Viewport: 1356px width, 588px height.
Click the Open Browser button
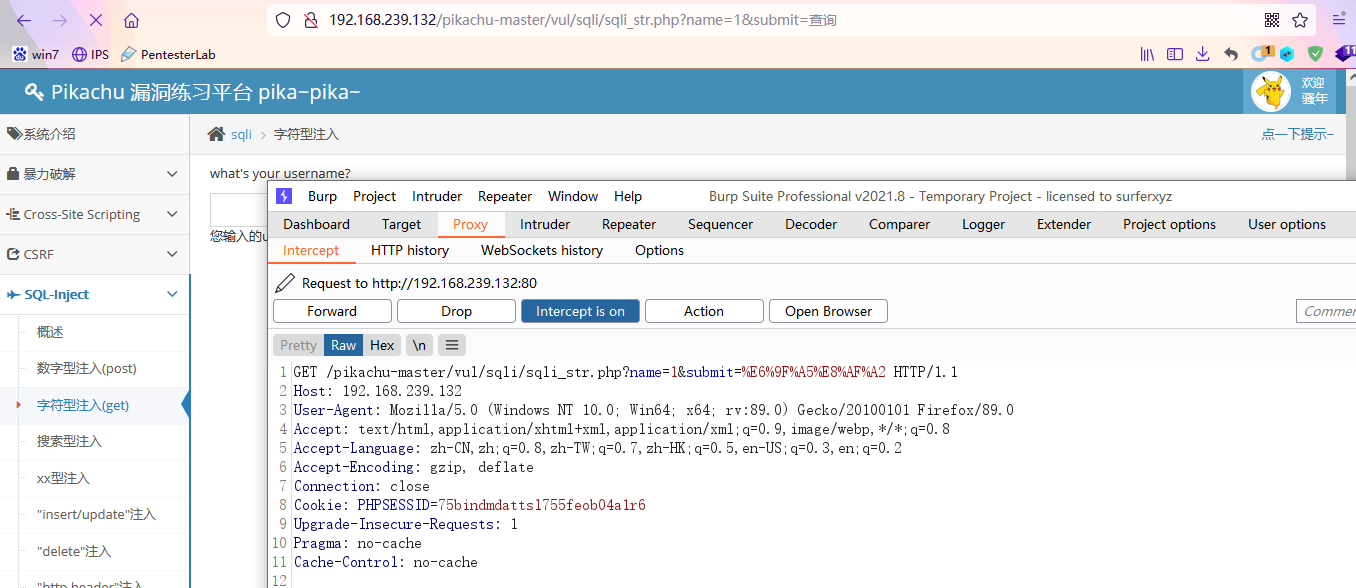pyautogui.click(x=828, y=311)
